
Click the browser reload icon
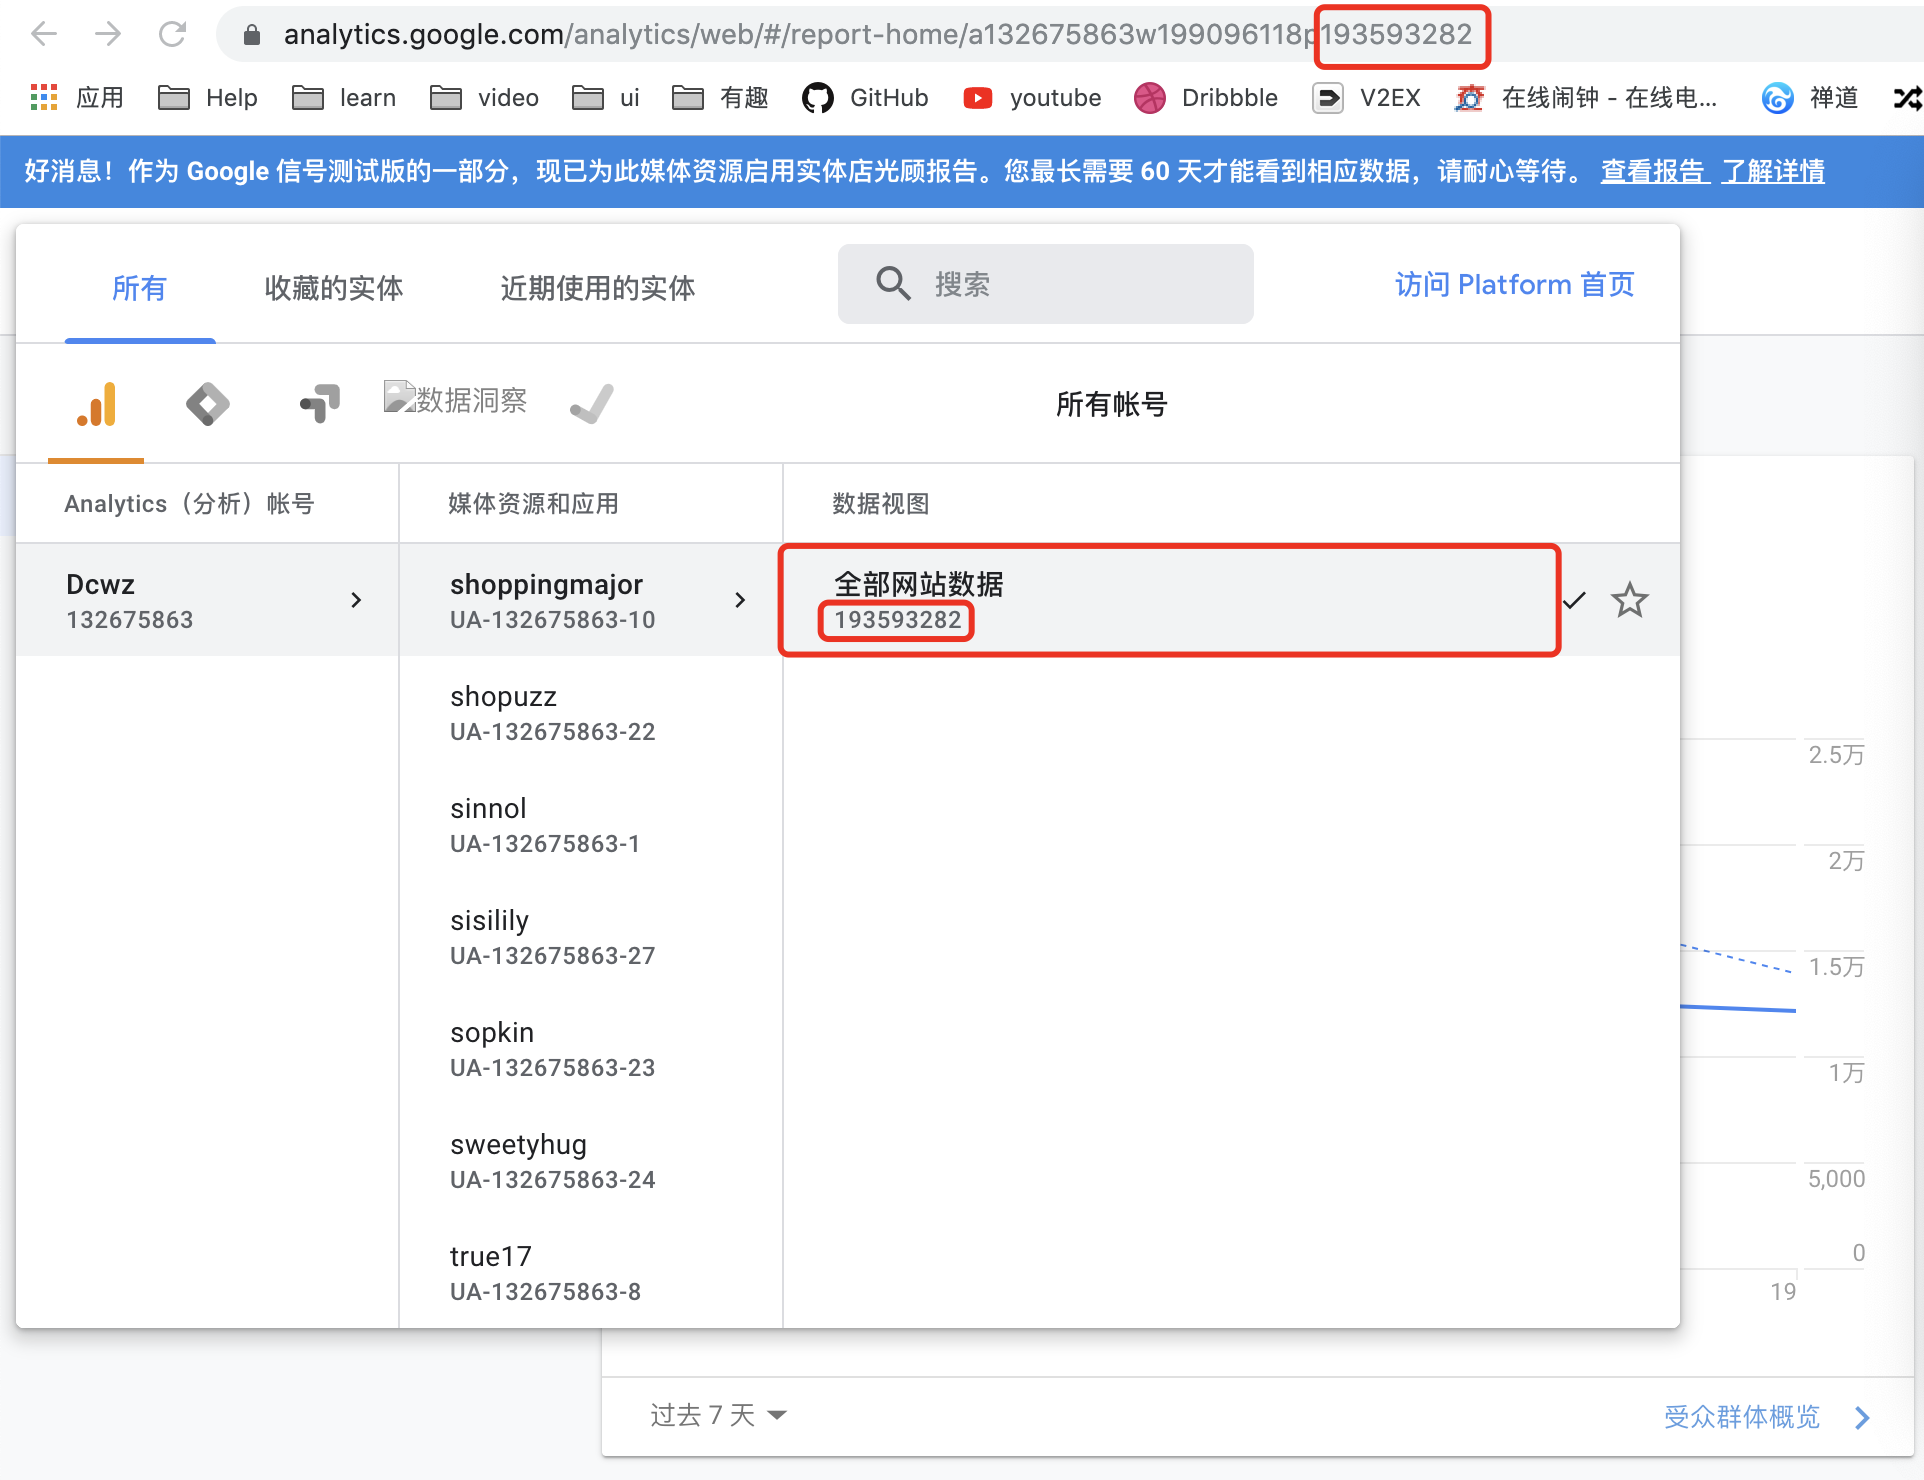172,35
